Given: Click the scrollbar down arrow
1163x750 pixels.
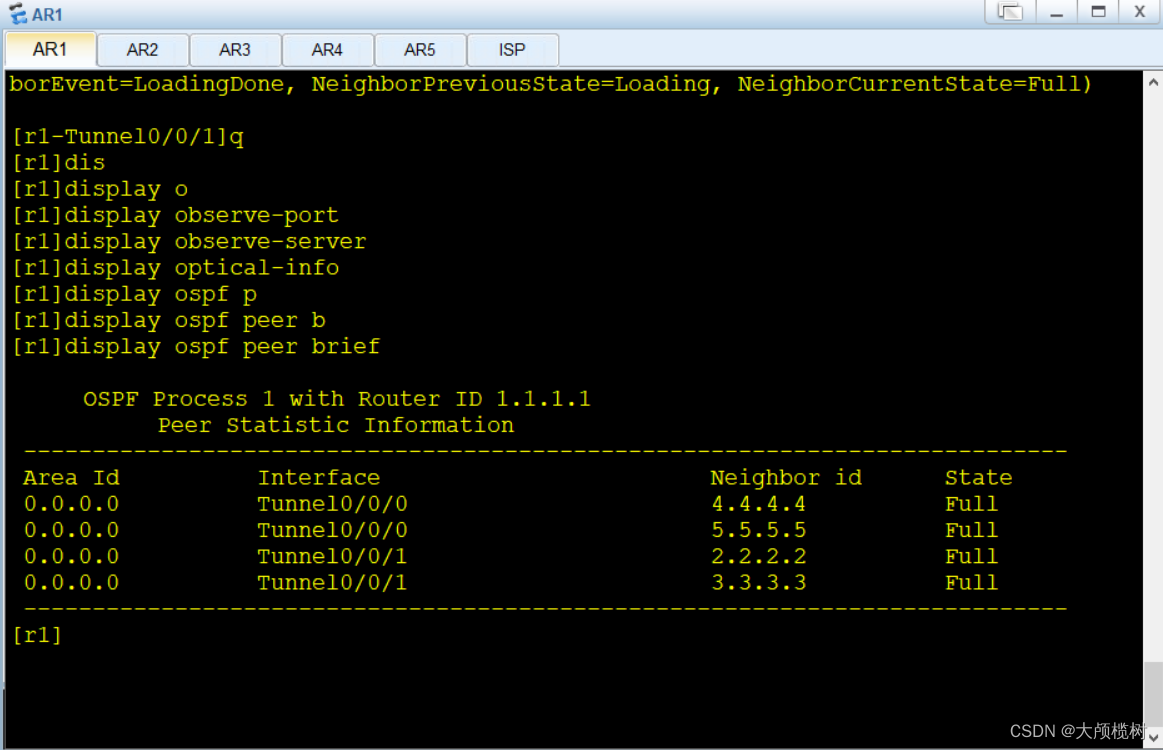Looking at the screenshot, I should click(1153, 737).
